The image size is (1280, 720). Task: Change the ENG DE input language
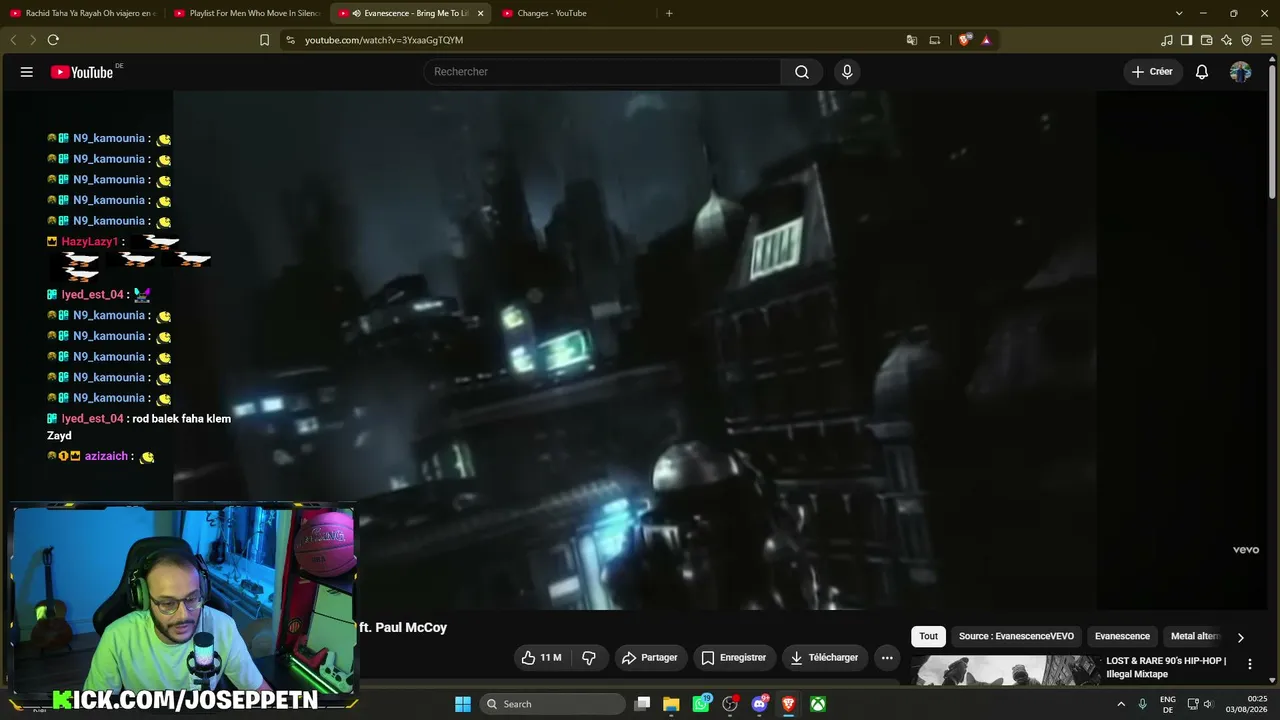[x=1168, y=704]
